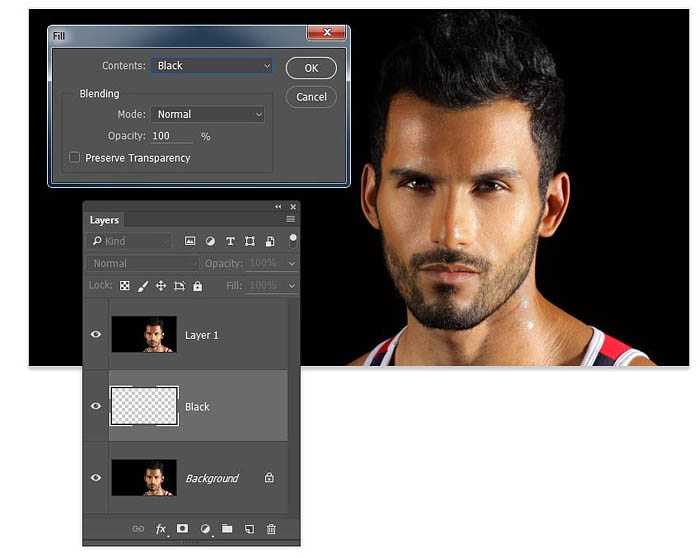The height and width of the screenshot is (558, 700).
Task: Filter layers by adjustment layer icon
Action: [210, 242]
